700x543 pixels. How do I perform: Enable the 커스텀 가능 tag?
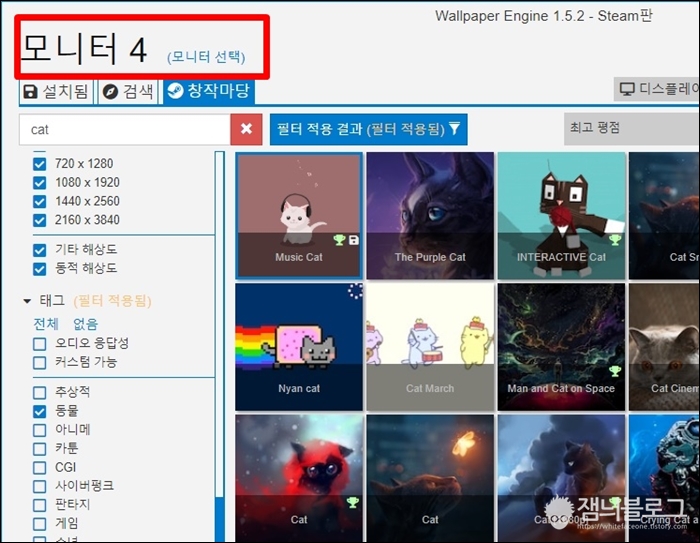40,363
